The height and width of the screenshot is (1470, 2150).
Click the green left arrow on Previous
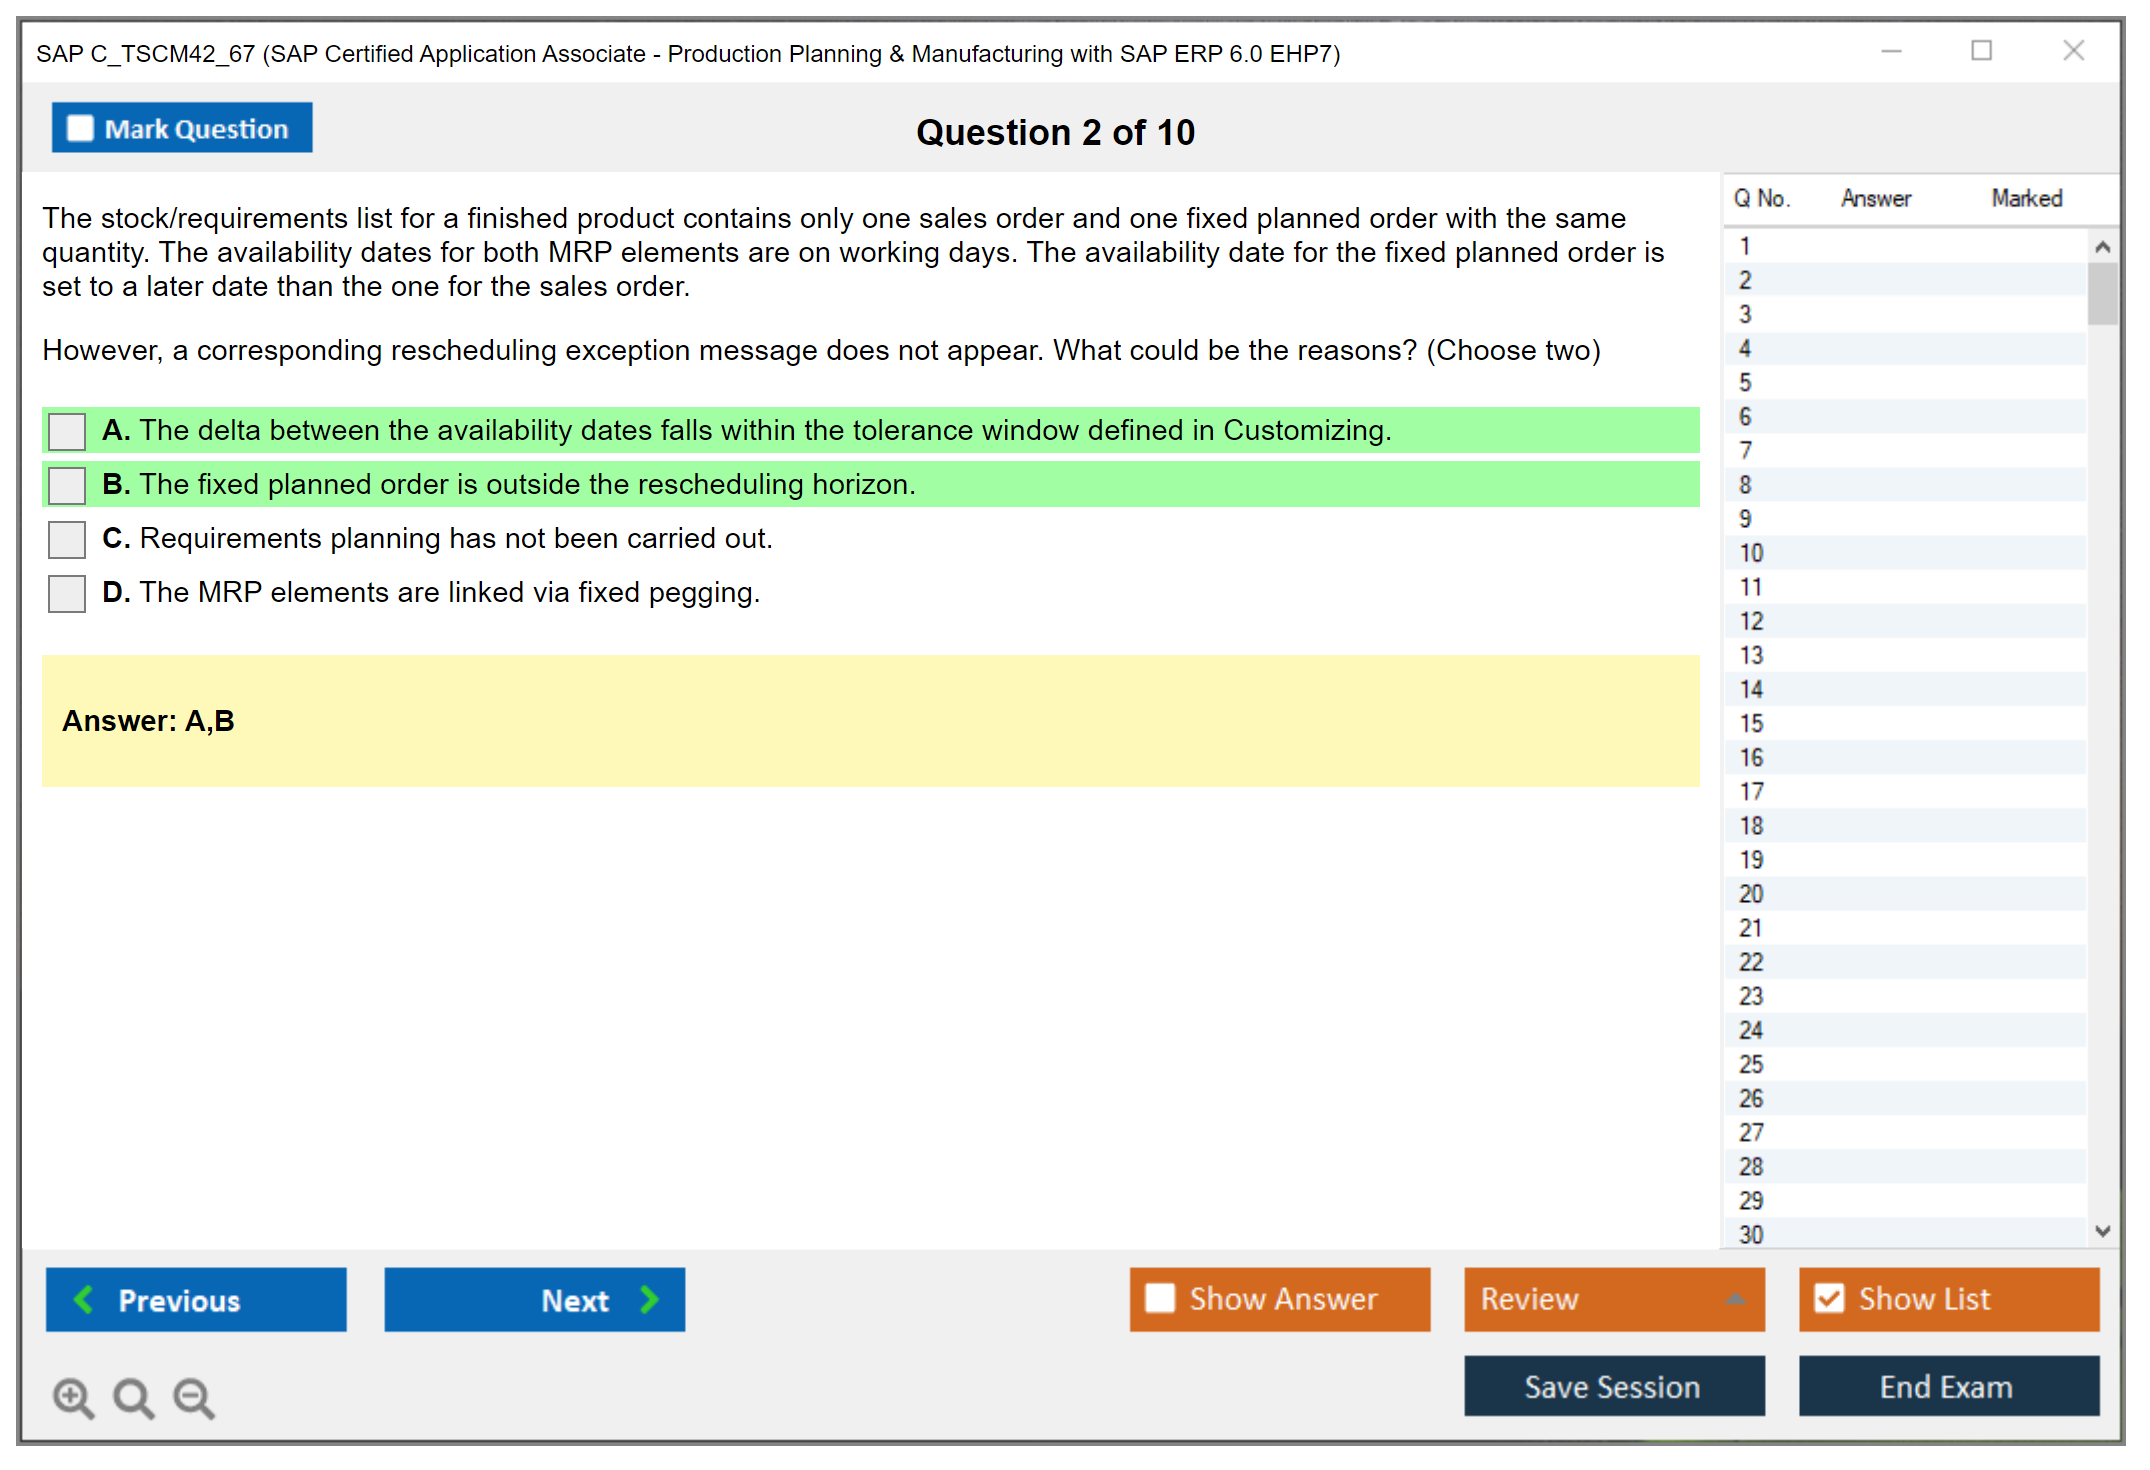[x=84, y=1299]
